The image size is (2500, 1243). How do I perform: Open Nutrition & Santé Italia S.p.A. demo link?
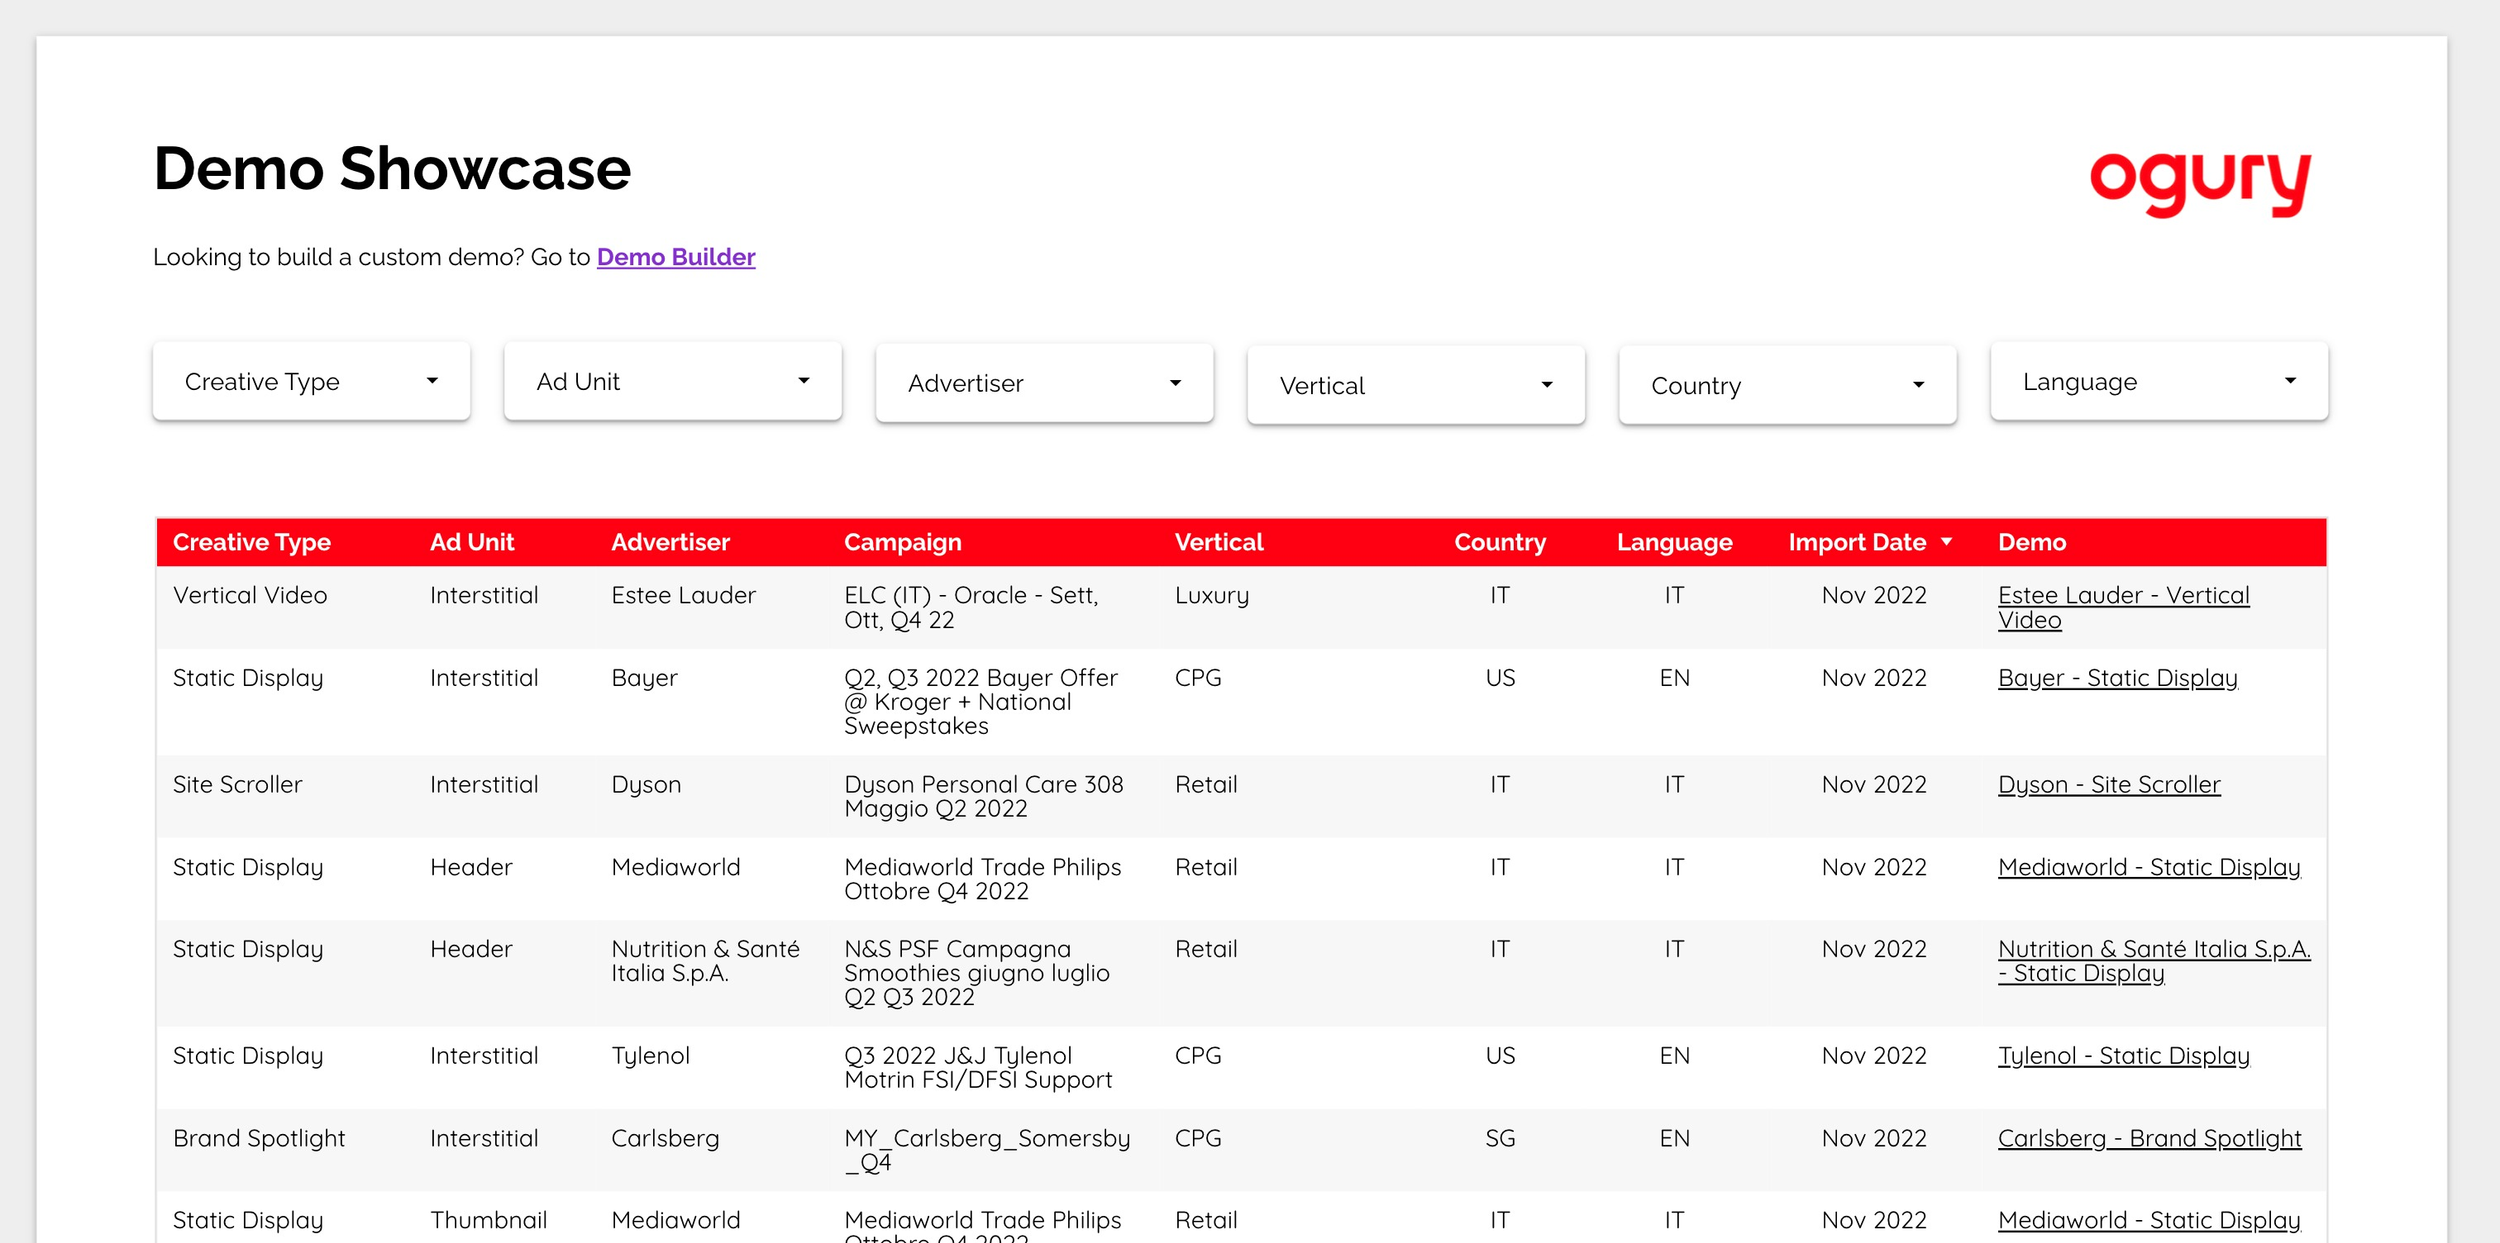(2154, 961)
